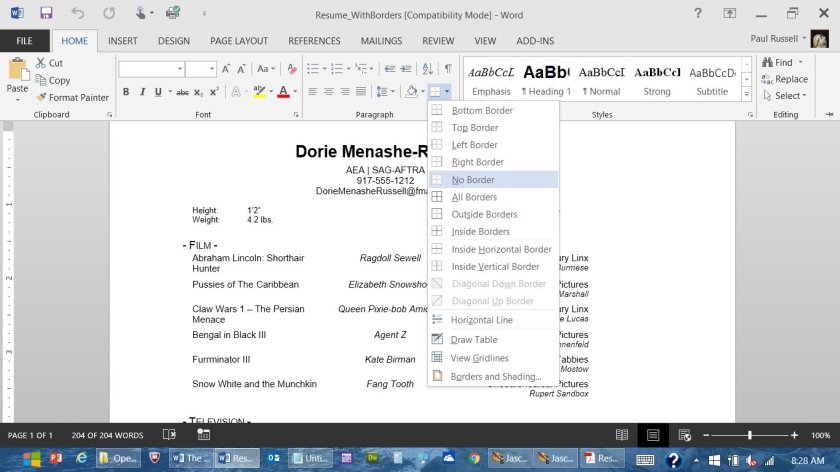Image resolution: width=840 pixels, height=472 pixels.
Task: Switch to Read Mode view in status bar
Action: (622, 435)
